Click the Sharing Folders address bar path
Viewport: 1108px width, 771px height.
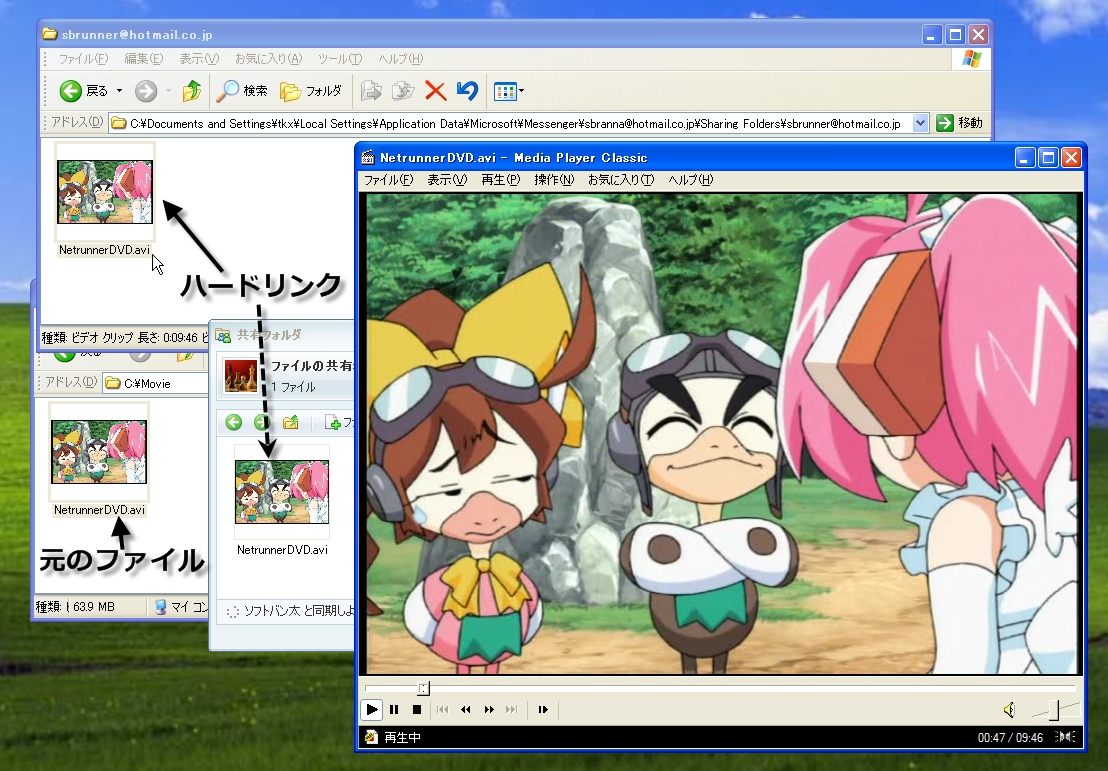pos(515,124)
